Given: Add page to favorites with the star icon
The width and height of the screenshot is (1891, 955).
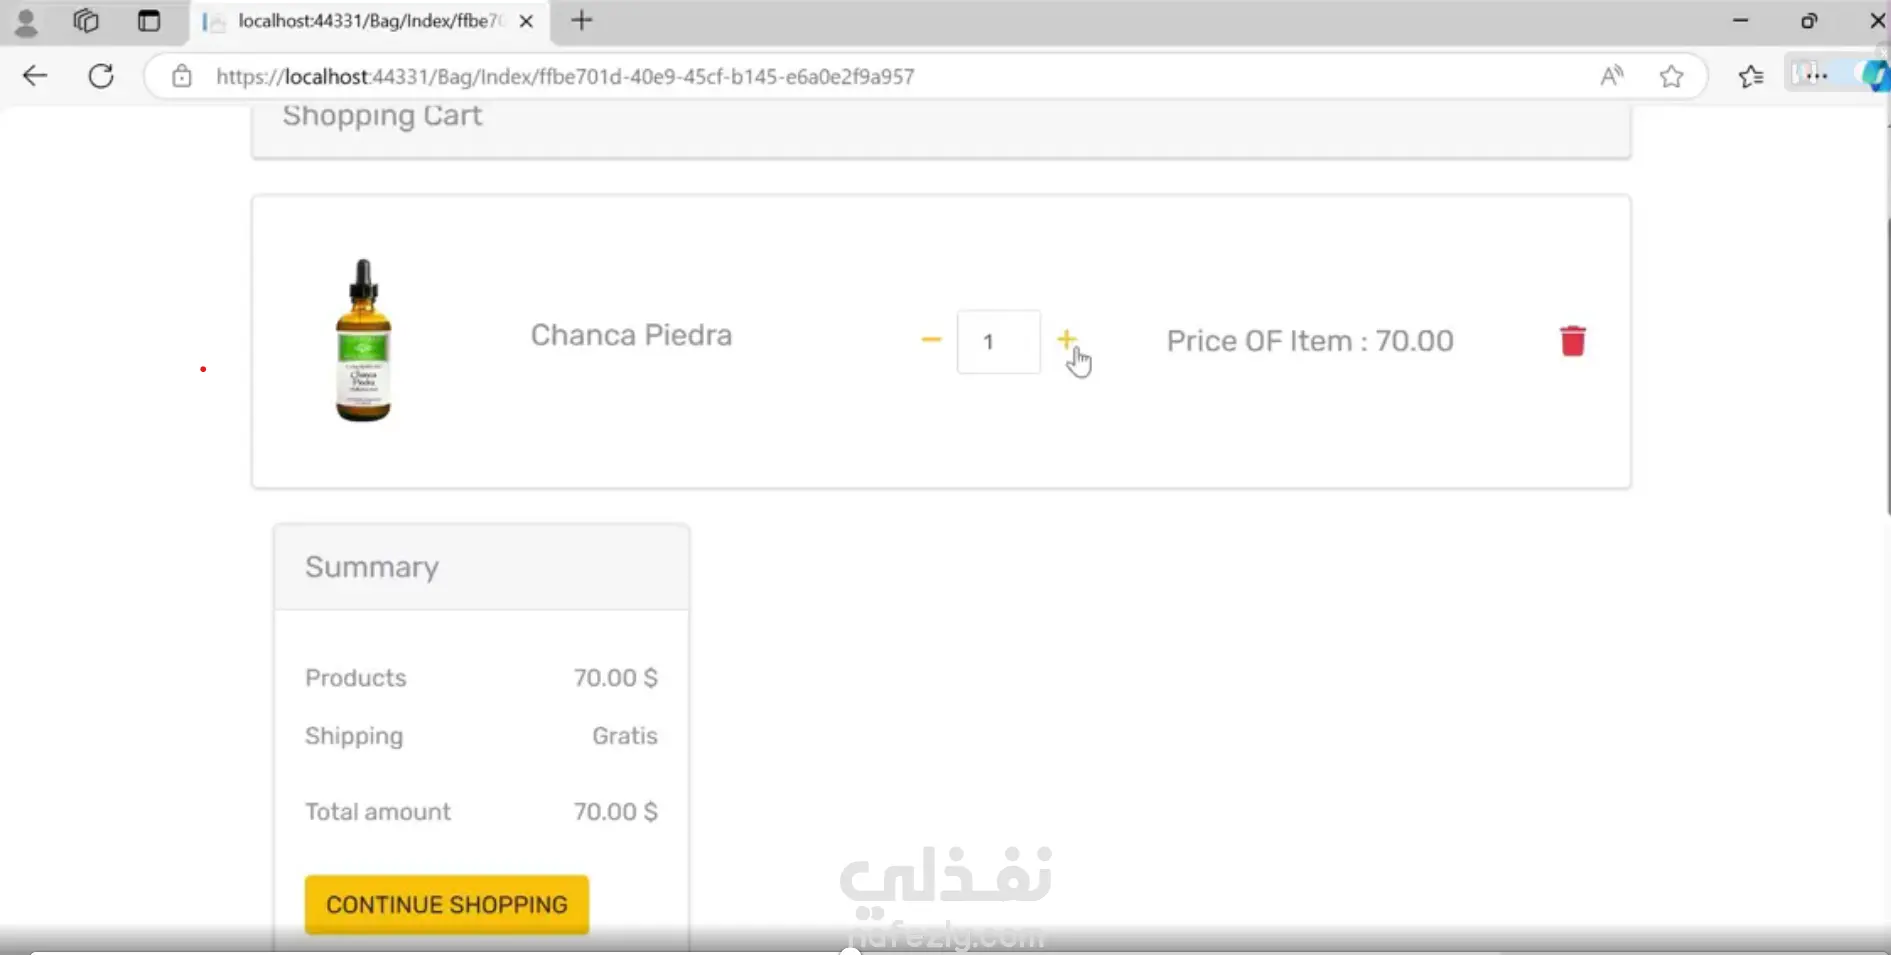Looking at the screenshot, I should pyautogui.click(x=1671, y=76).
